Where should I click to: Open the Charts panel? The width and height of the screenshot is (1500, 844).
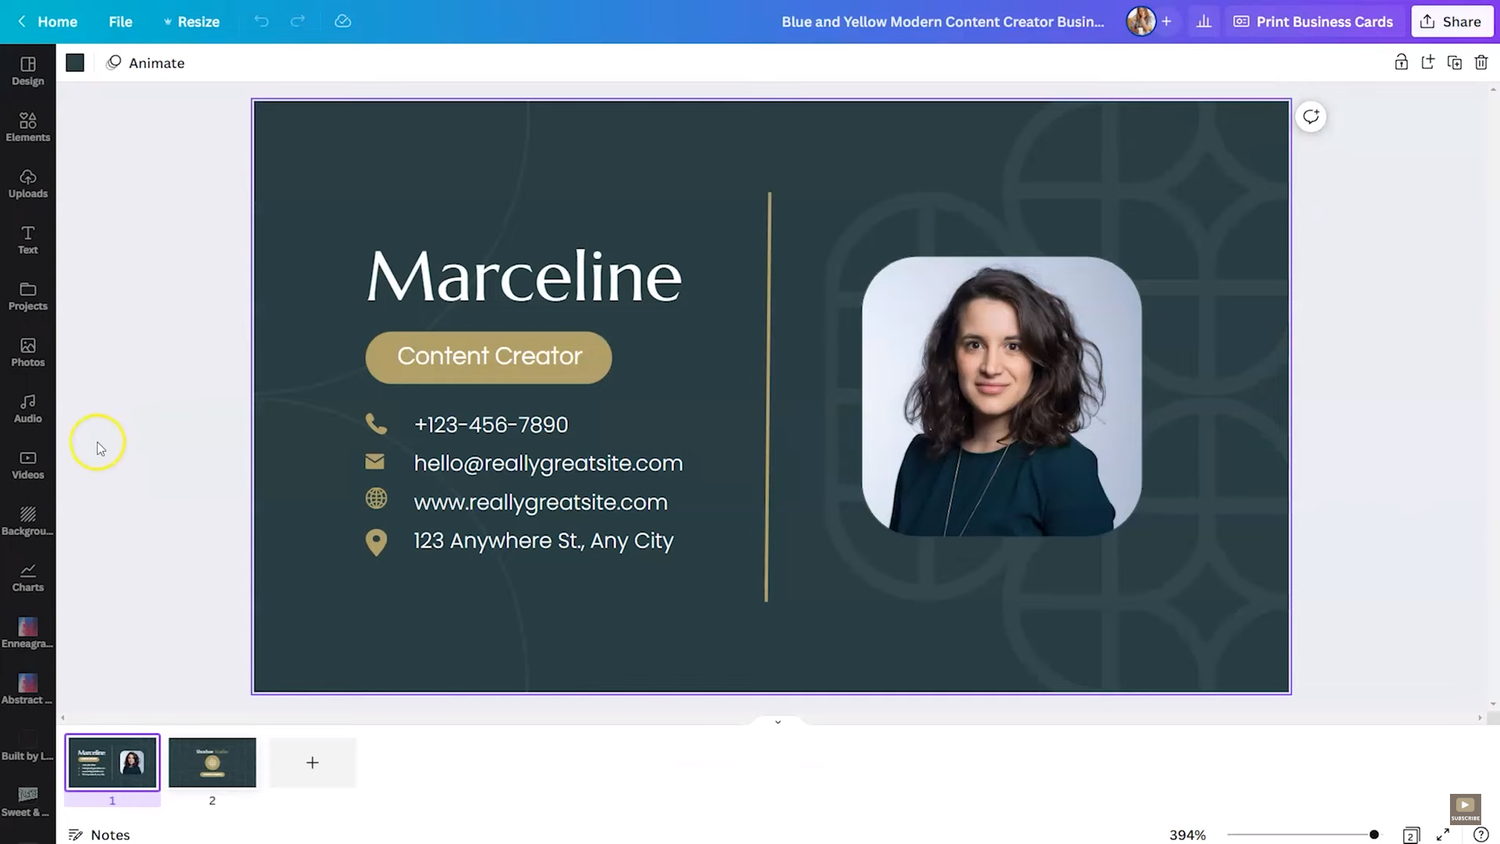pyautogui.click(x=27, y=576)
